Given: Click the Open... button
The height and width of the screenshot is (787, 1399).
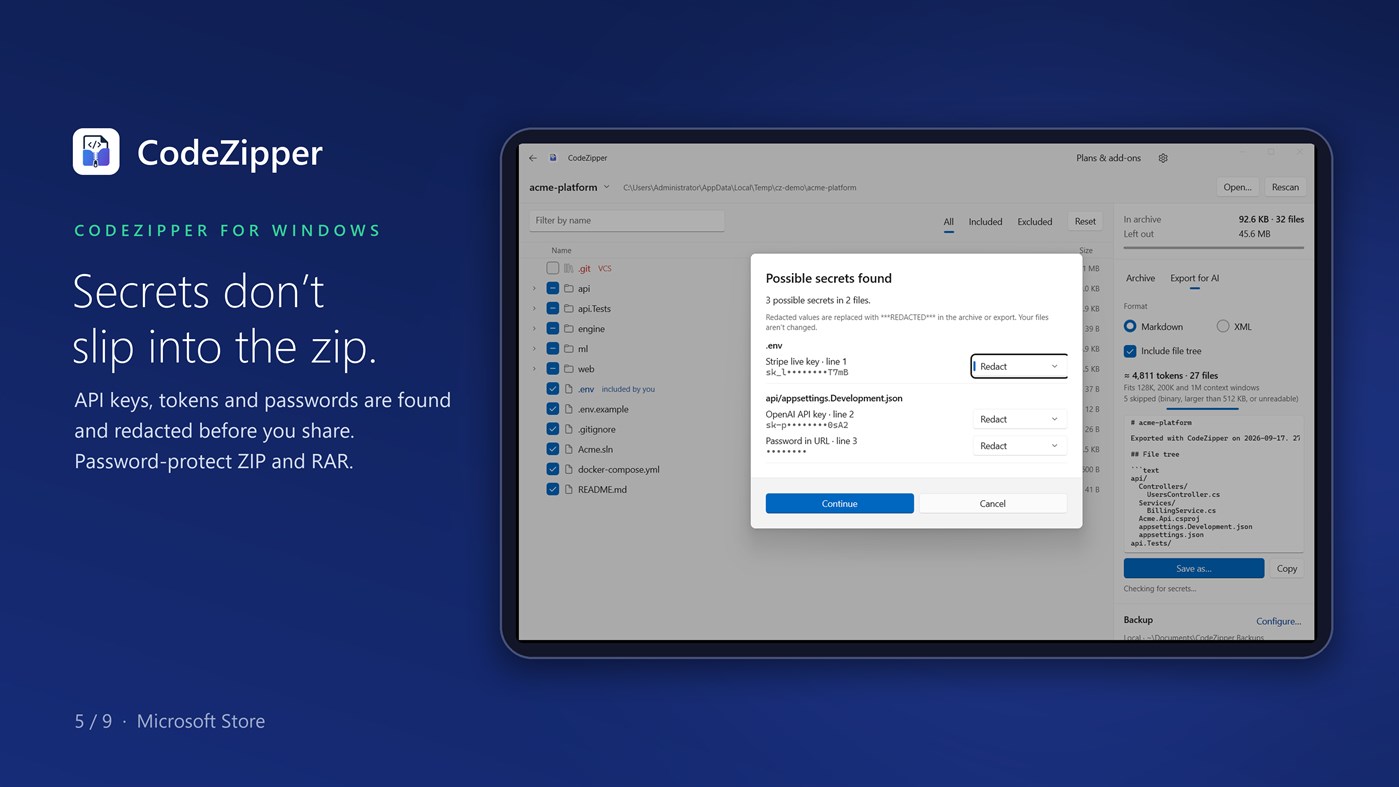Looking at the screenshot, I should 1237,187.
